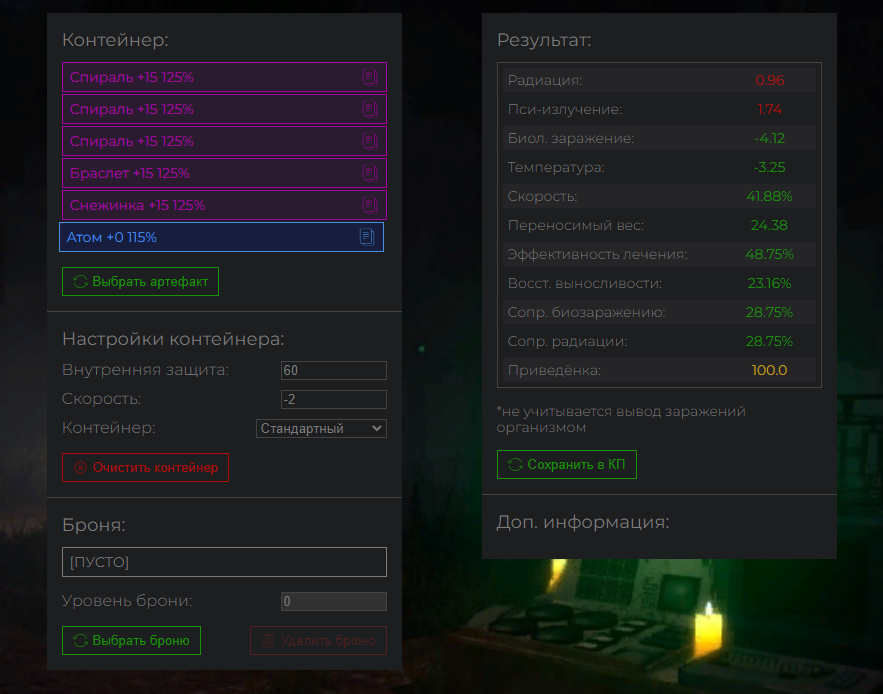
Task: Focus the Внутренняя защита input field
Action: (333, 371)
